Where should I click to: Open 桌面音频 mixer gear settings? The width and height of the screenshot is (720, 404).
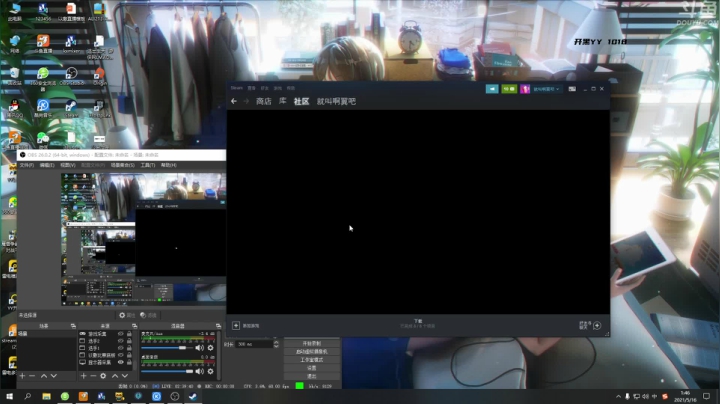coord(211,371)
